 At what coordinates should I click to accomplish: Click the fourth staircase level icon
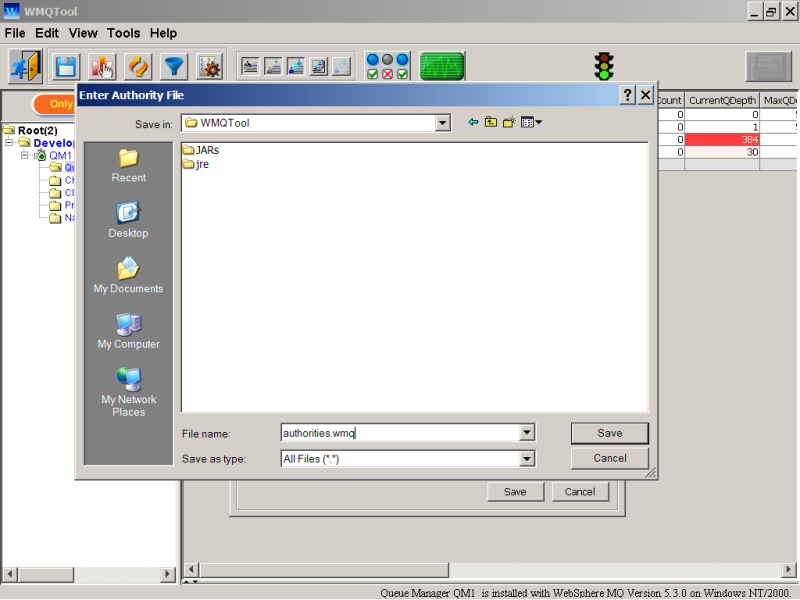[x=319, y=66]
